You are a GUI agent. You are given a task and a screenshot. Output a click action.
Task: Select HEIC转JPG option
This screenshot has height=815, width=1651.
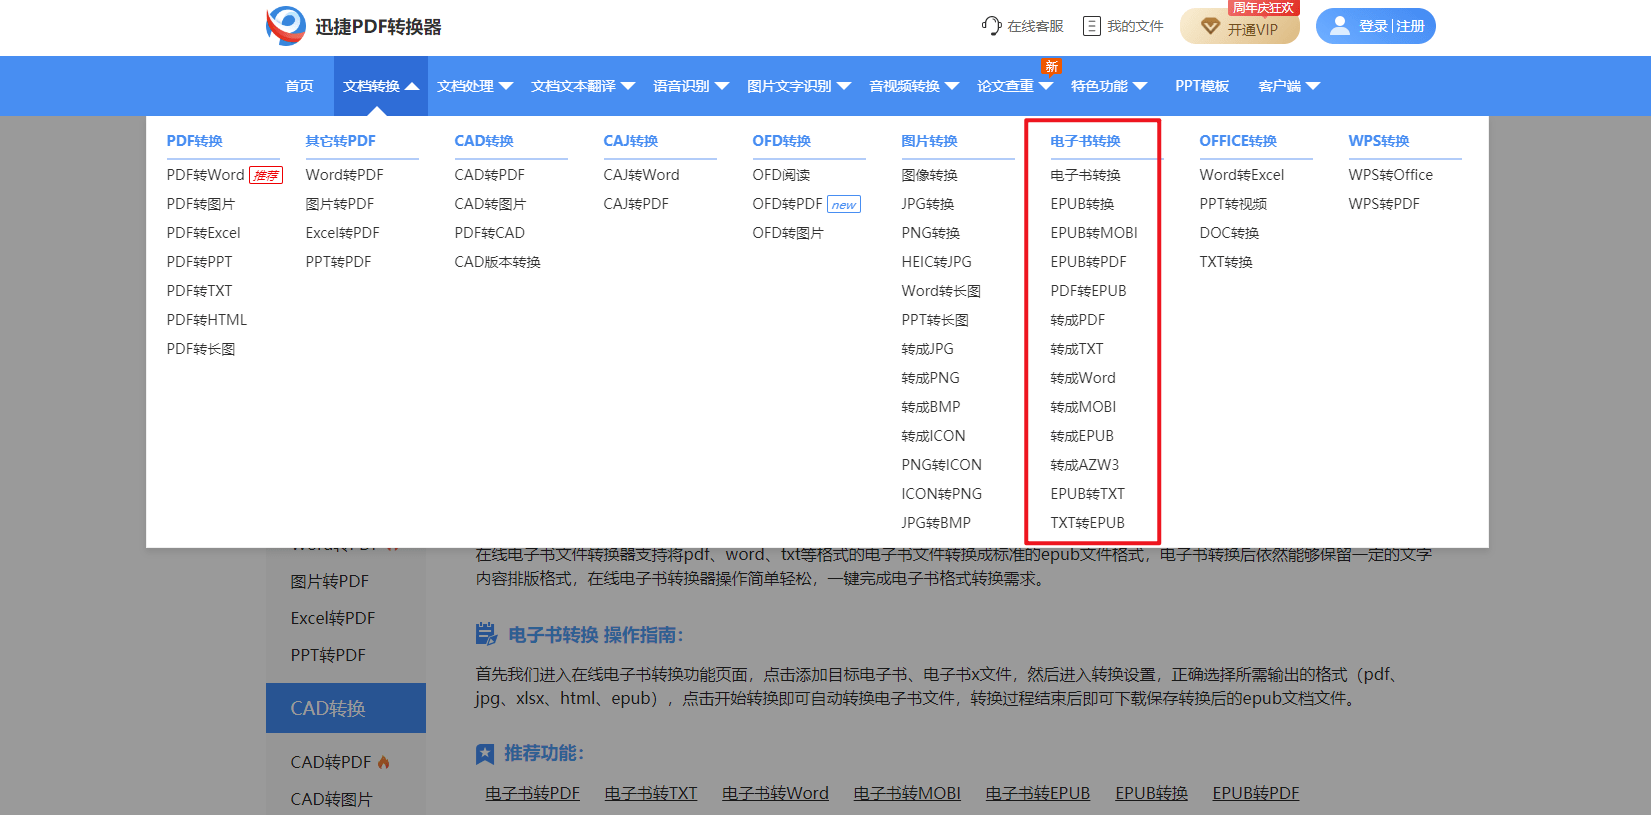(937, 262)
